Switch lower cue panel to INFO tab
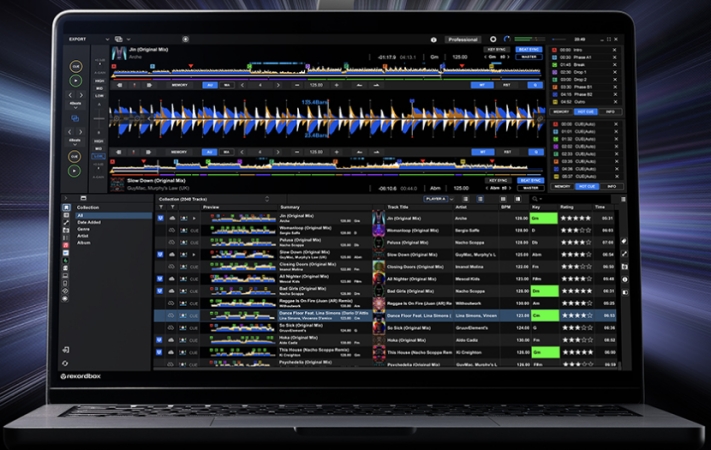 tap(612, 186)
